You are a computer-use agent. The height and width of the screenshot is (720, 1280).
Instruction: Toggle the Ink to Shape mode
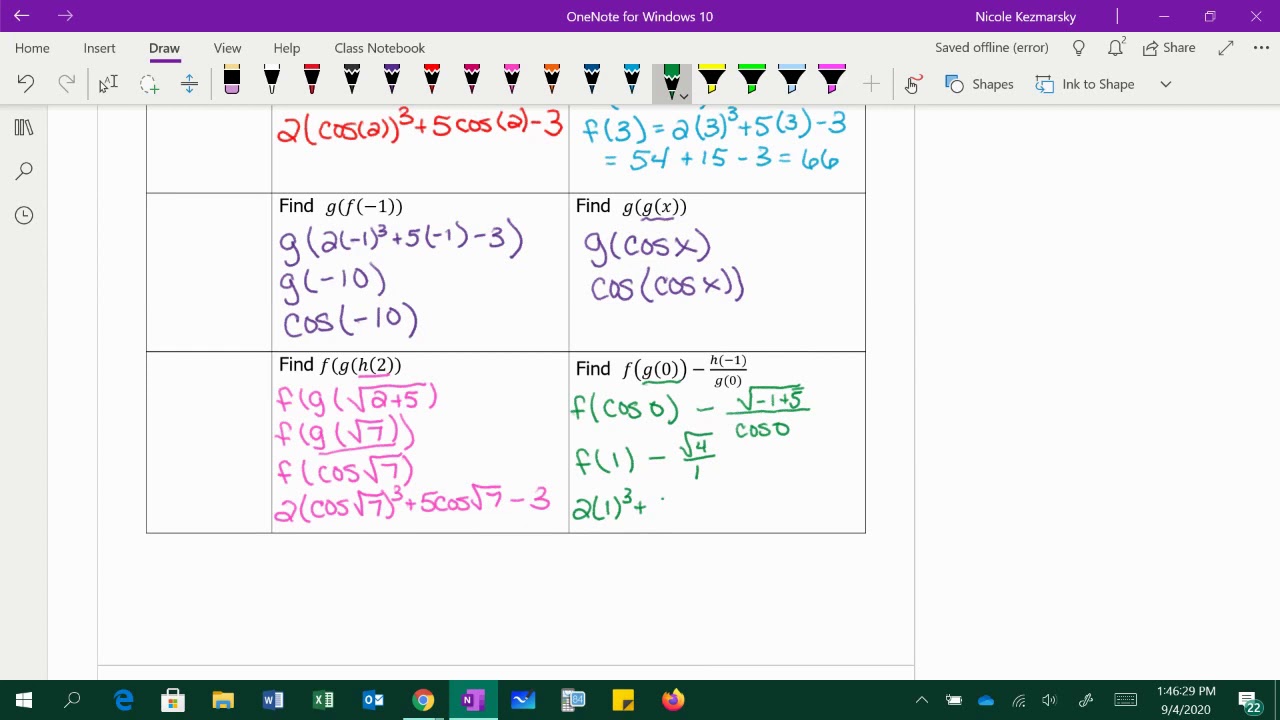tap(1085, 84)
